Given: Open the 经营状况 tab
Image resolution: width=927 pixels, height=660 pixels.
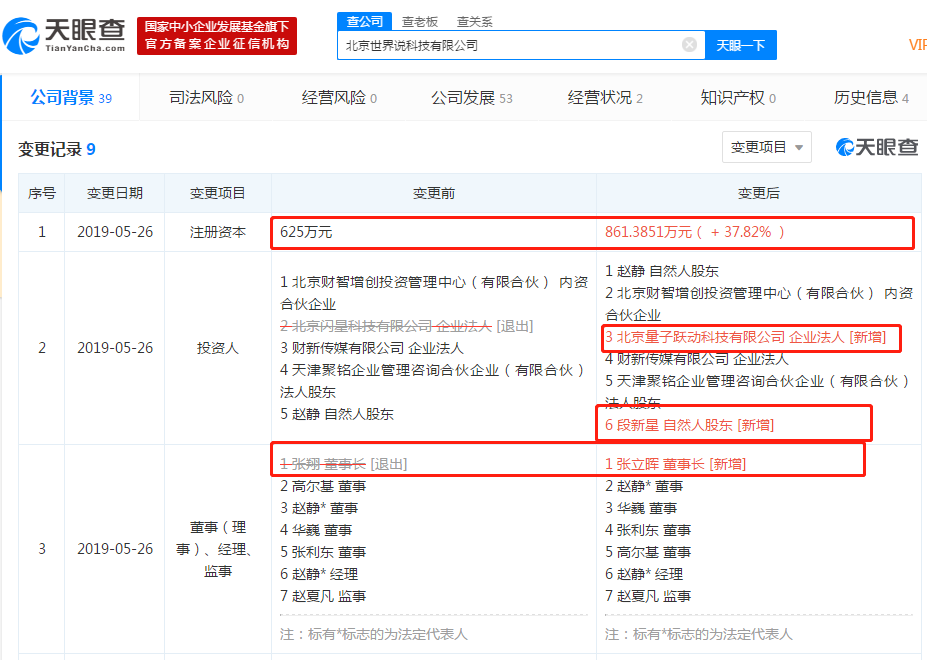Looking at the screenshot, I should point(605,98).
